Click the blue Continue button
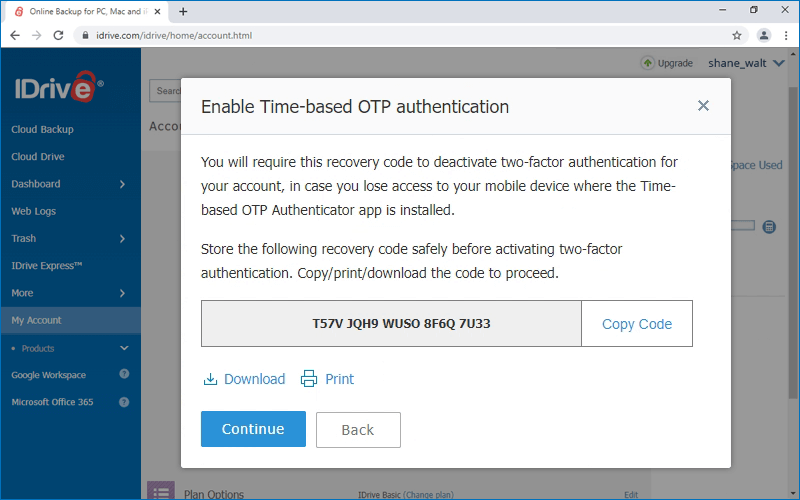Viewport: 800px width, 500px height. click(x=253, y=429)
